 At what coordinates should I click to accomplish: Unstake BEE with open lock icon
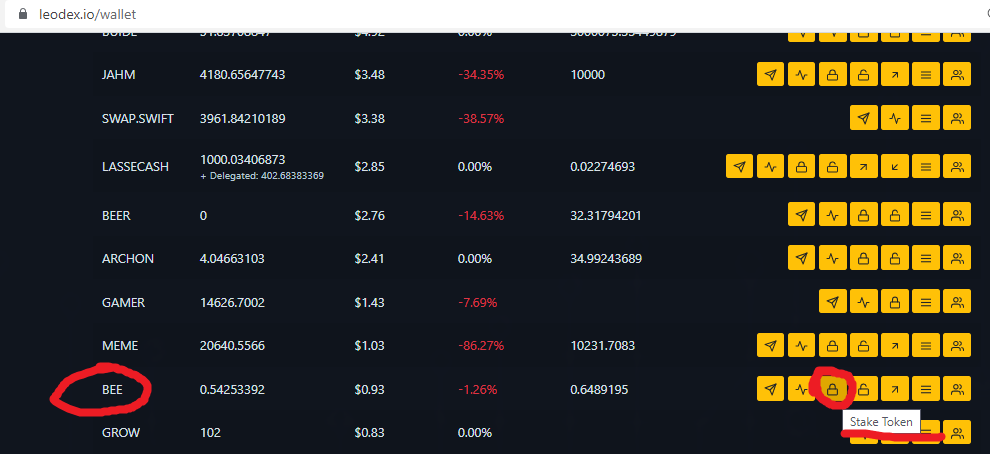863,389
